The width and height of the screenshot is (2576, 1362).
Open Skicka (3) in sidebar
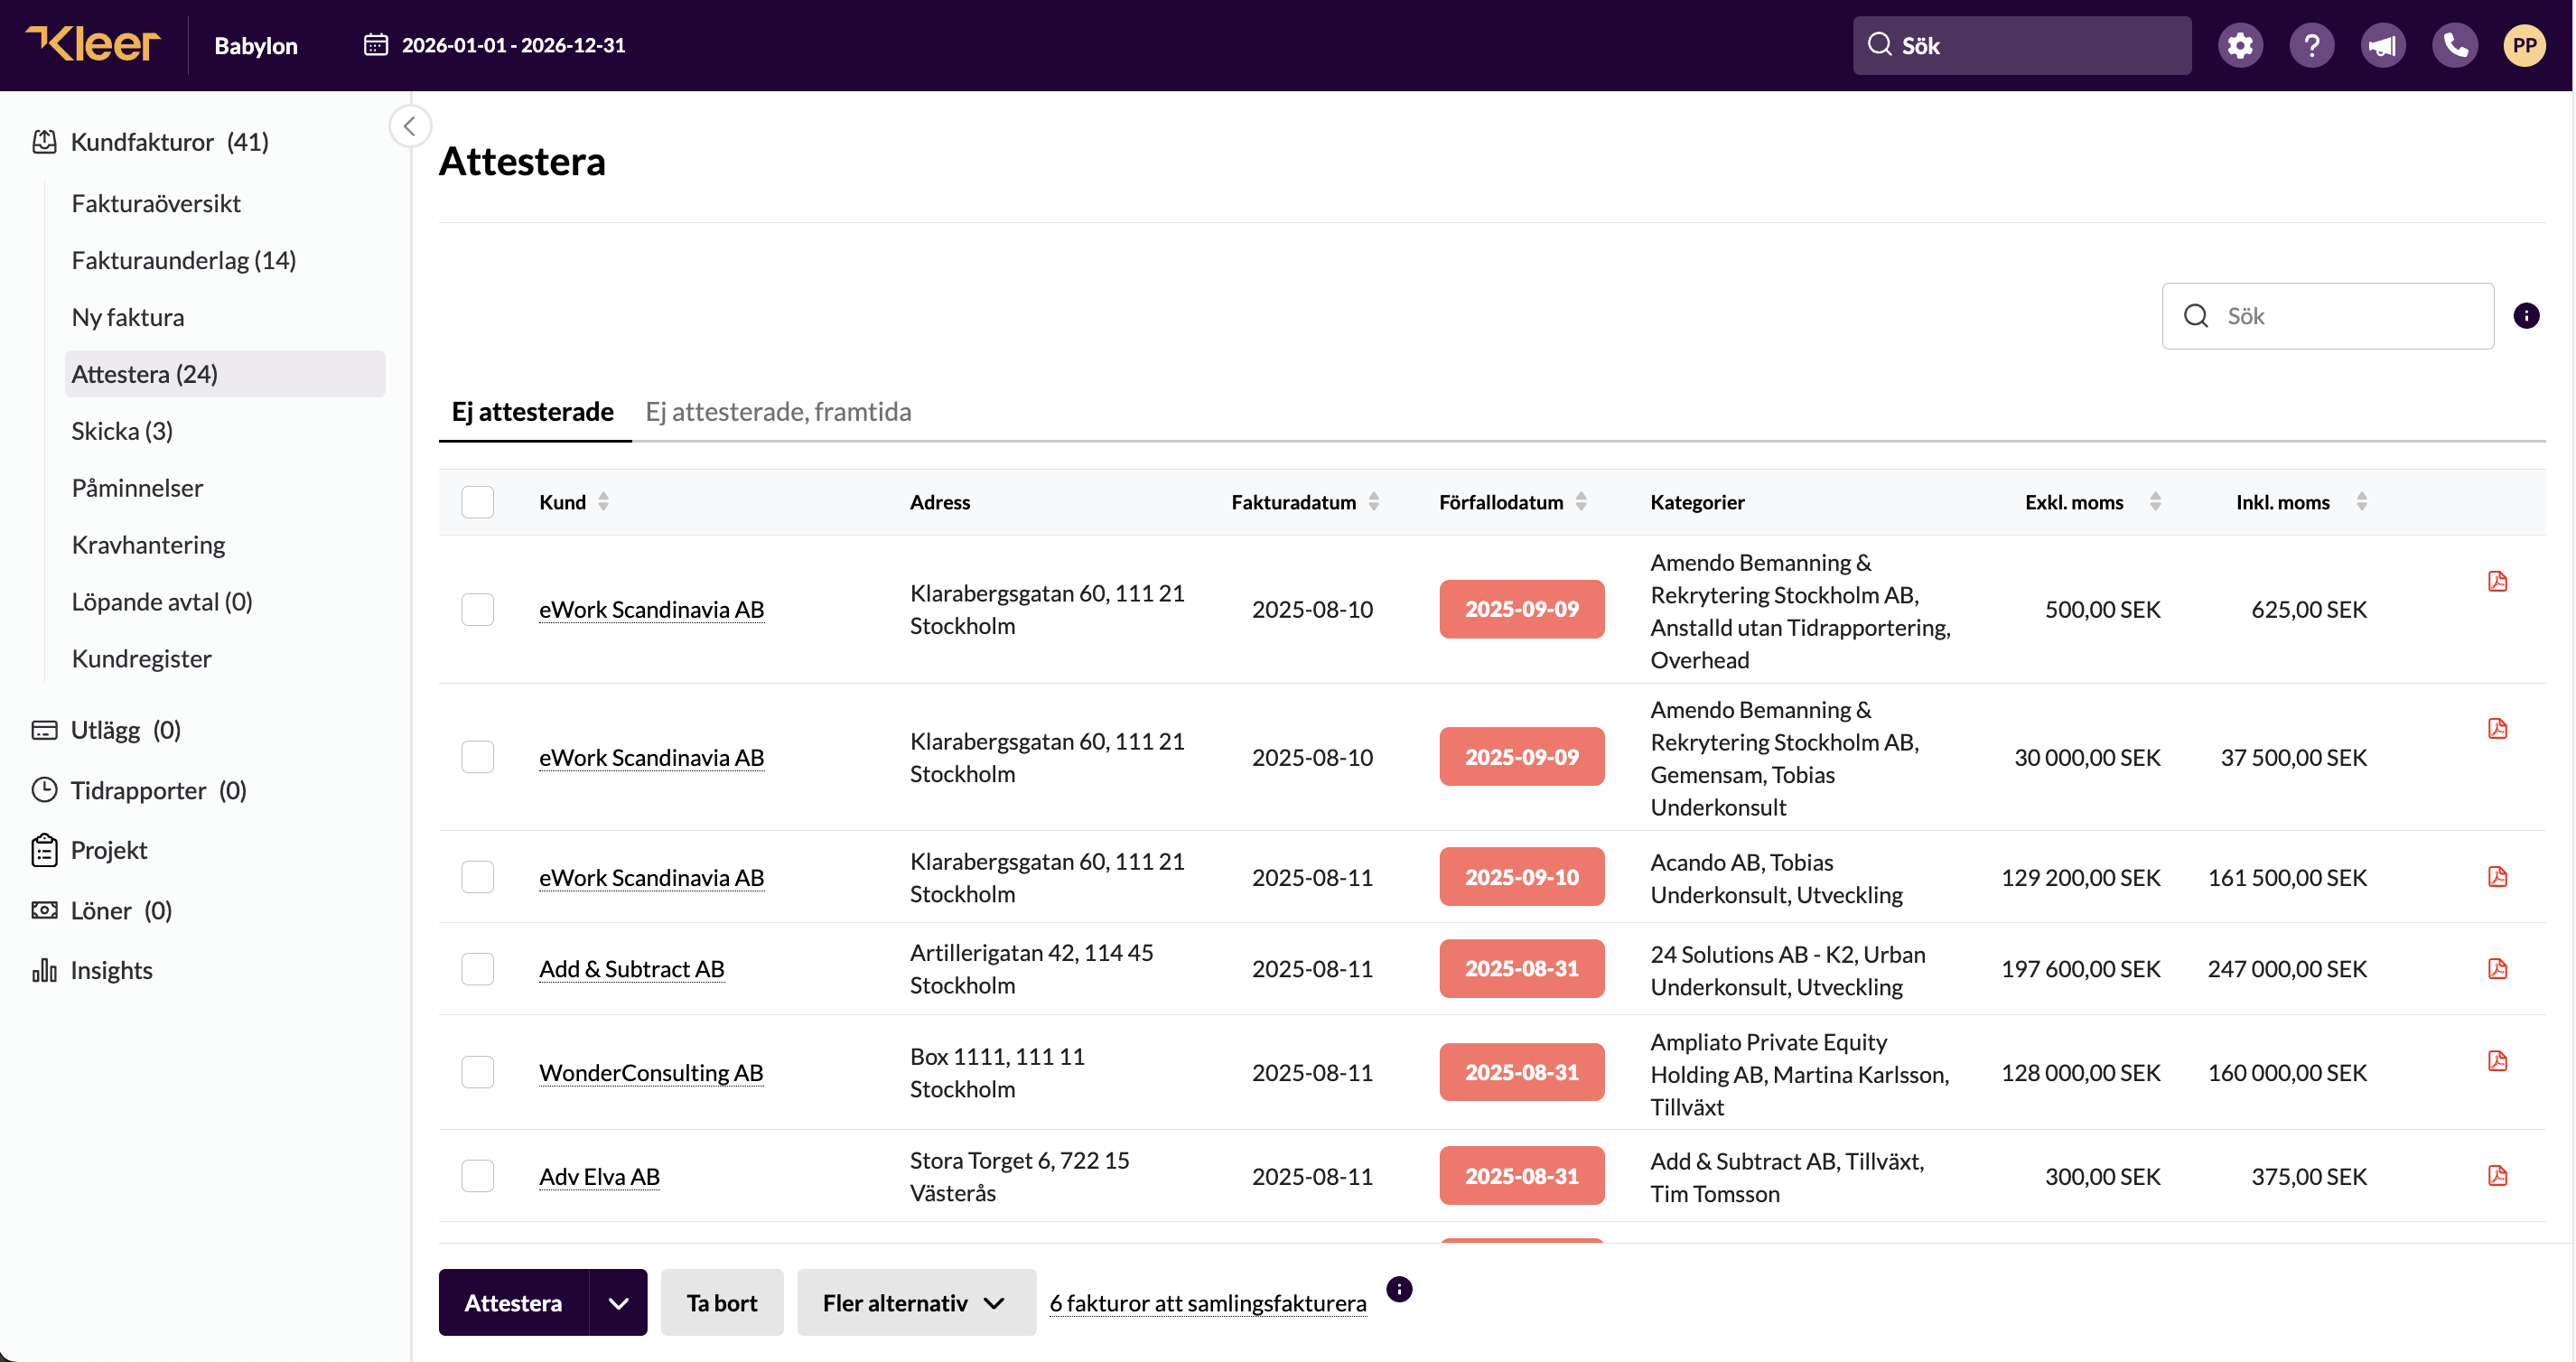(x=122, y=432)
